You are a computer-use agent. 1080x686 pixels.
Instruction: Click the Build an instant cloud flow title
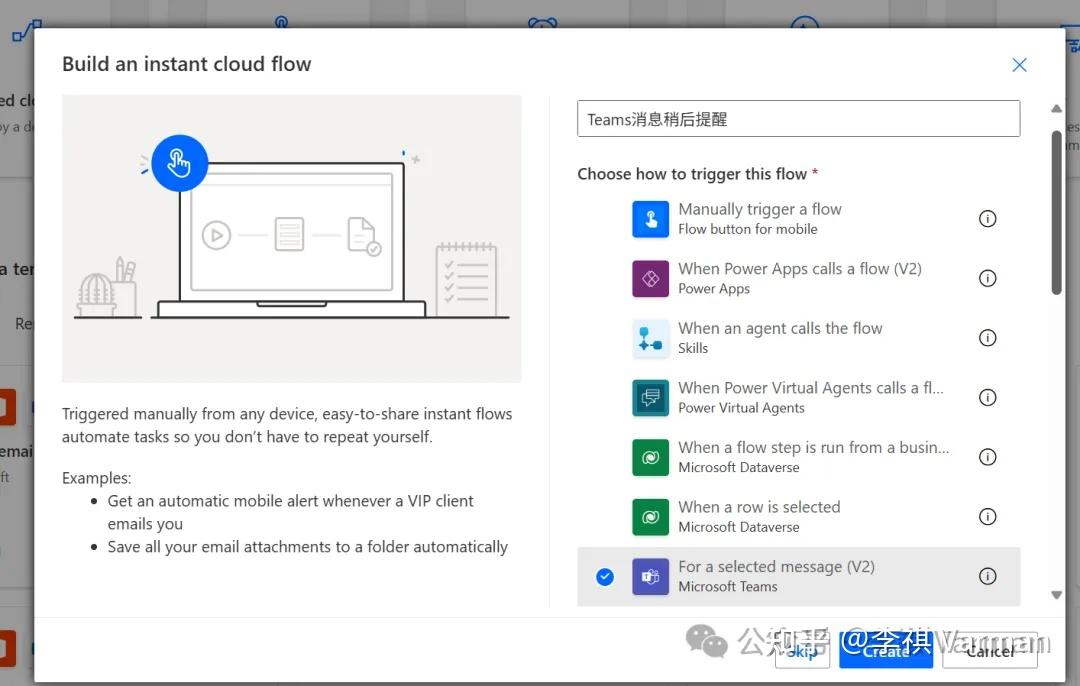click(x=187, y=64)
